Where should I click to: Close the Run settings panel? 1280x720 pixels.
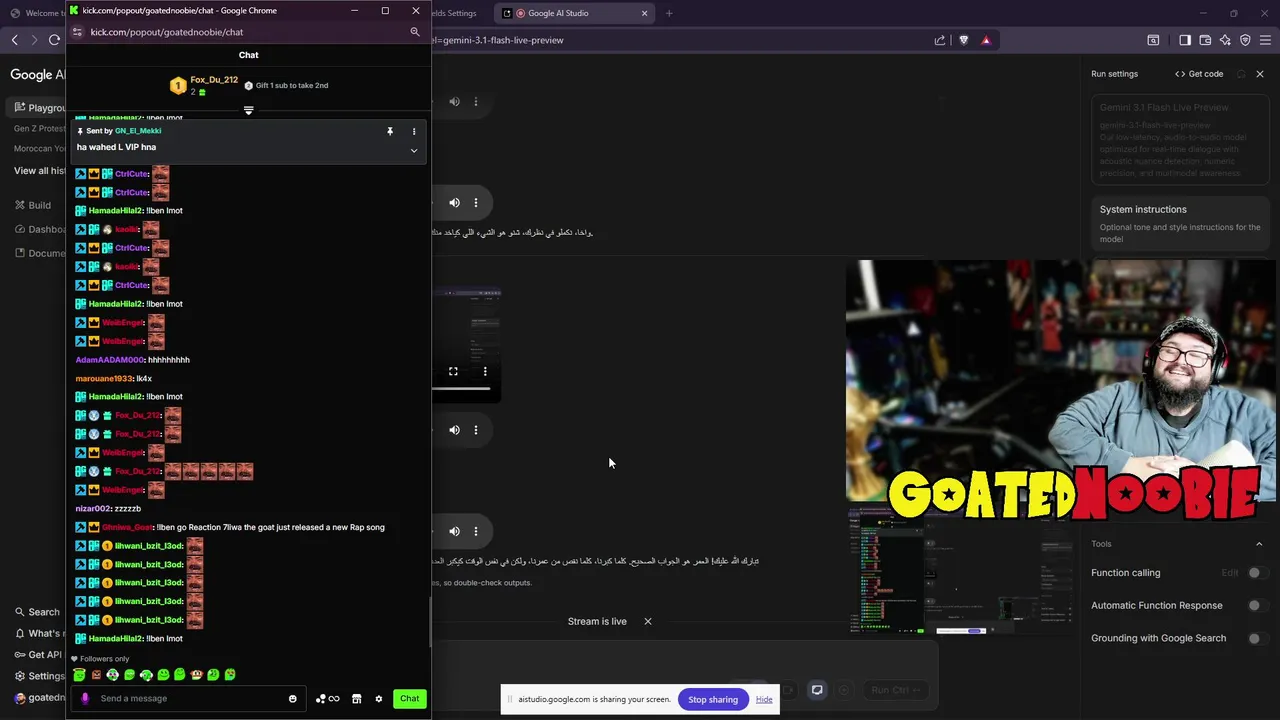pos(1260,74)
